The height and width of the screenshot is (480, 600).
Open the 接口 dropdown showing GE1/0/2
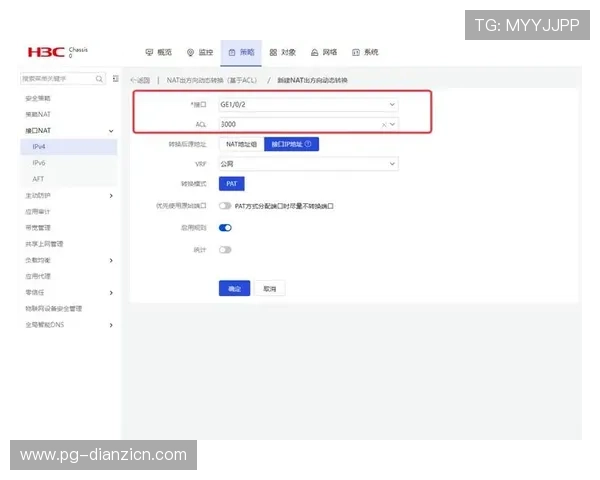click(308, 104)
